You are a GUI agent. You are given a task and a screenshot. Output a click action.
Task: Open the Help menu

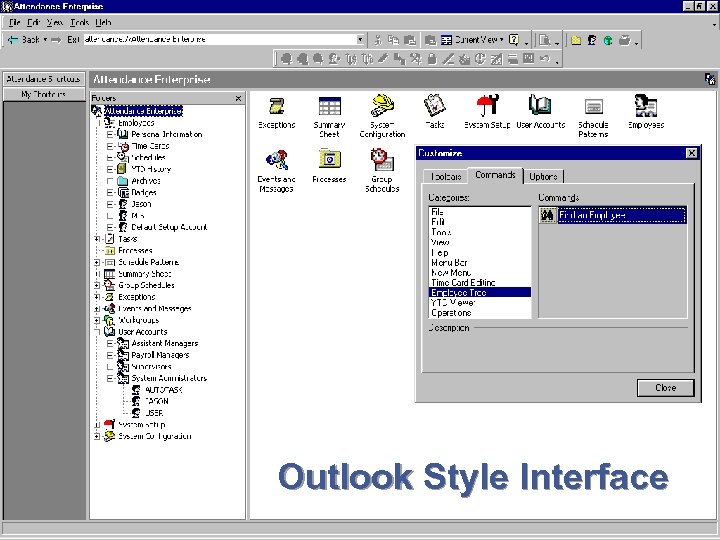tap(103, 22)
